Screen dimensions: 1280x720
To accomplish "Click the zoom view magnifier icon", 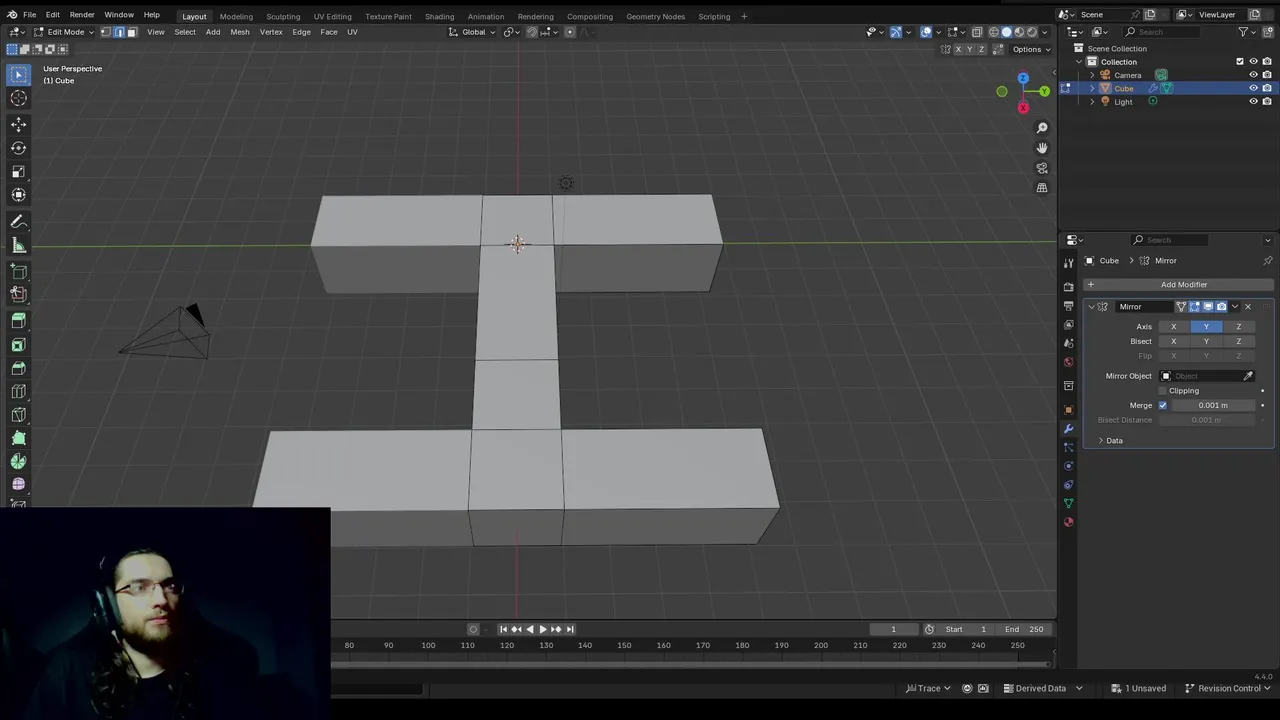I will [1042, 128].
